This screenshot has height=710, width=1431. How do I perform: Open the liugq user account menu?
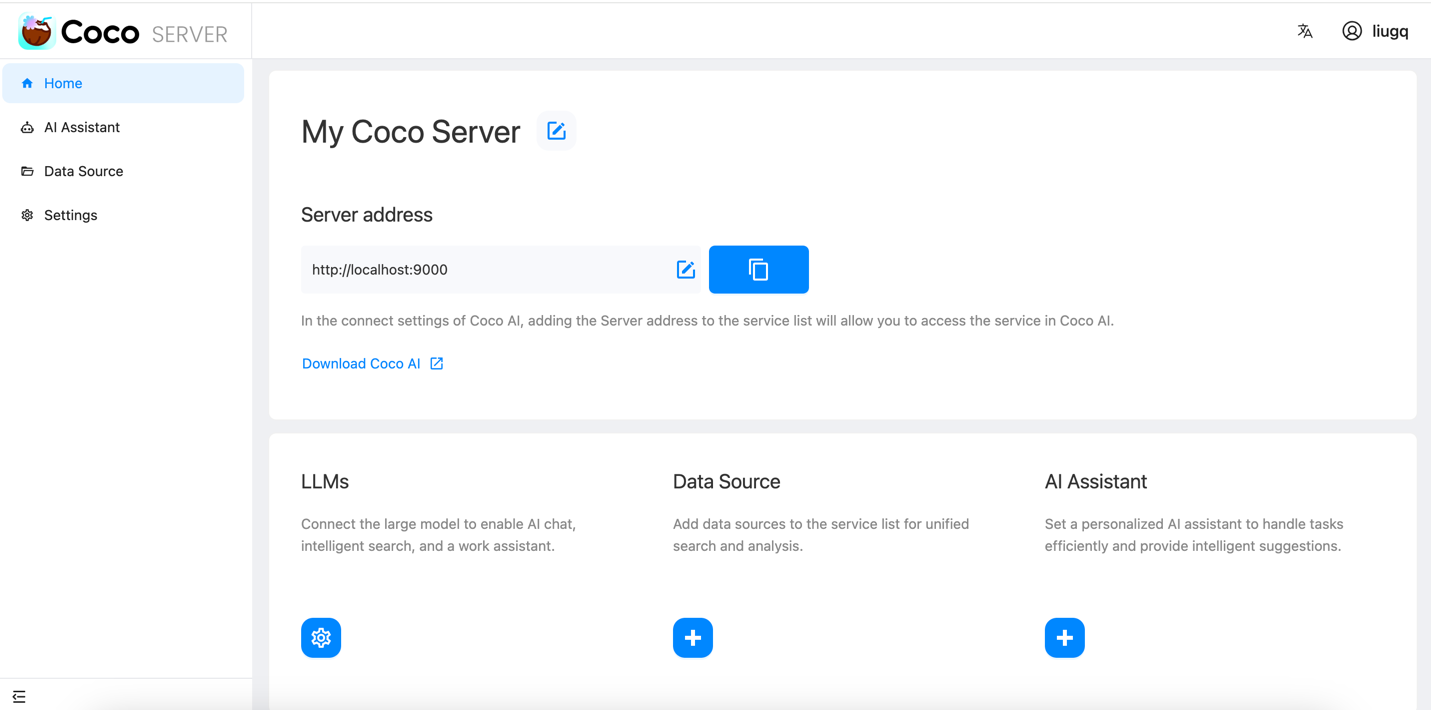(x=1390, y=31)
